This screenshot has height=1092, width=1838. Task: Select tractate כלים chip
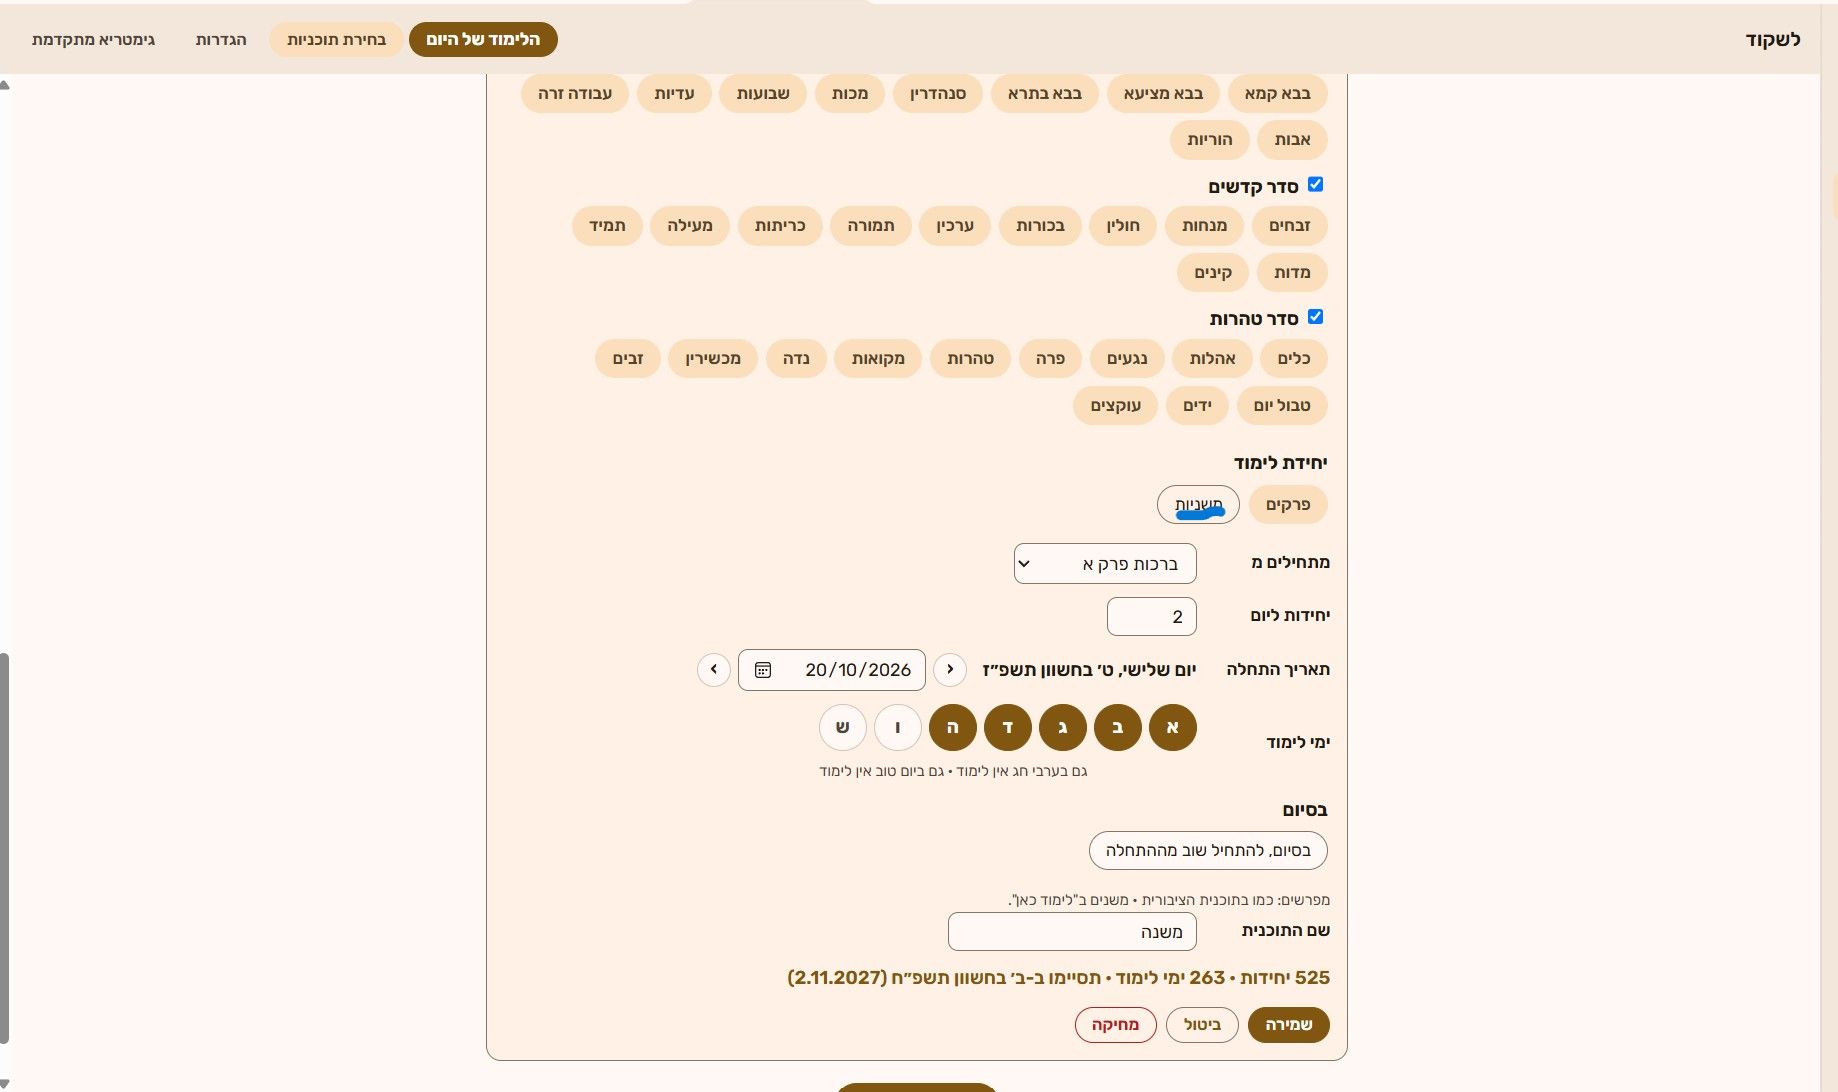click(x=1294, y=359)
